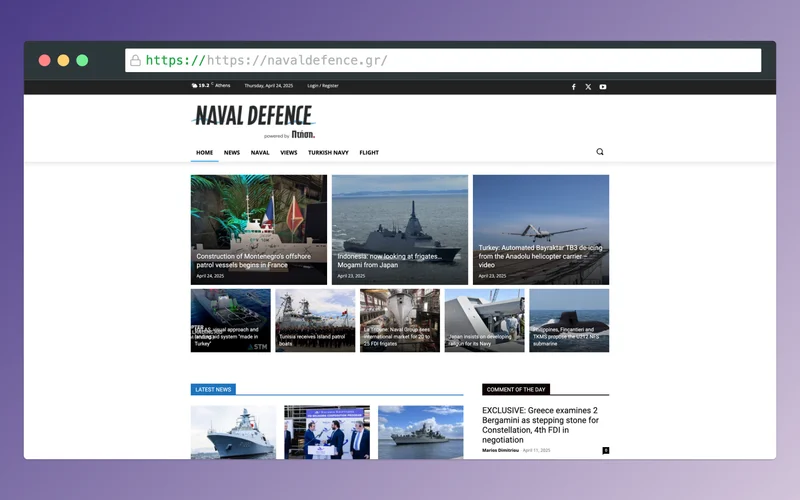The image size is (800, 500).
Task: Select the FLIGHT navigation item
Action: tap(369, 153)
